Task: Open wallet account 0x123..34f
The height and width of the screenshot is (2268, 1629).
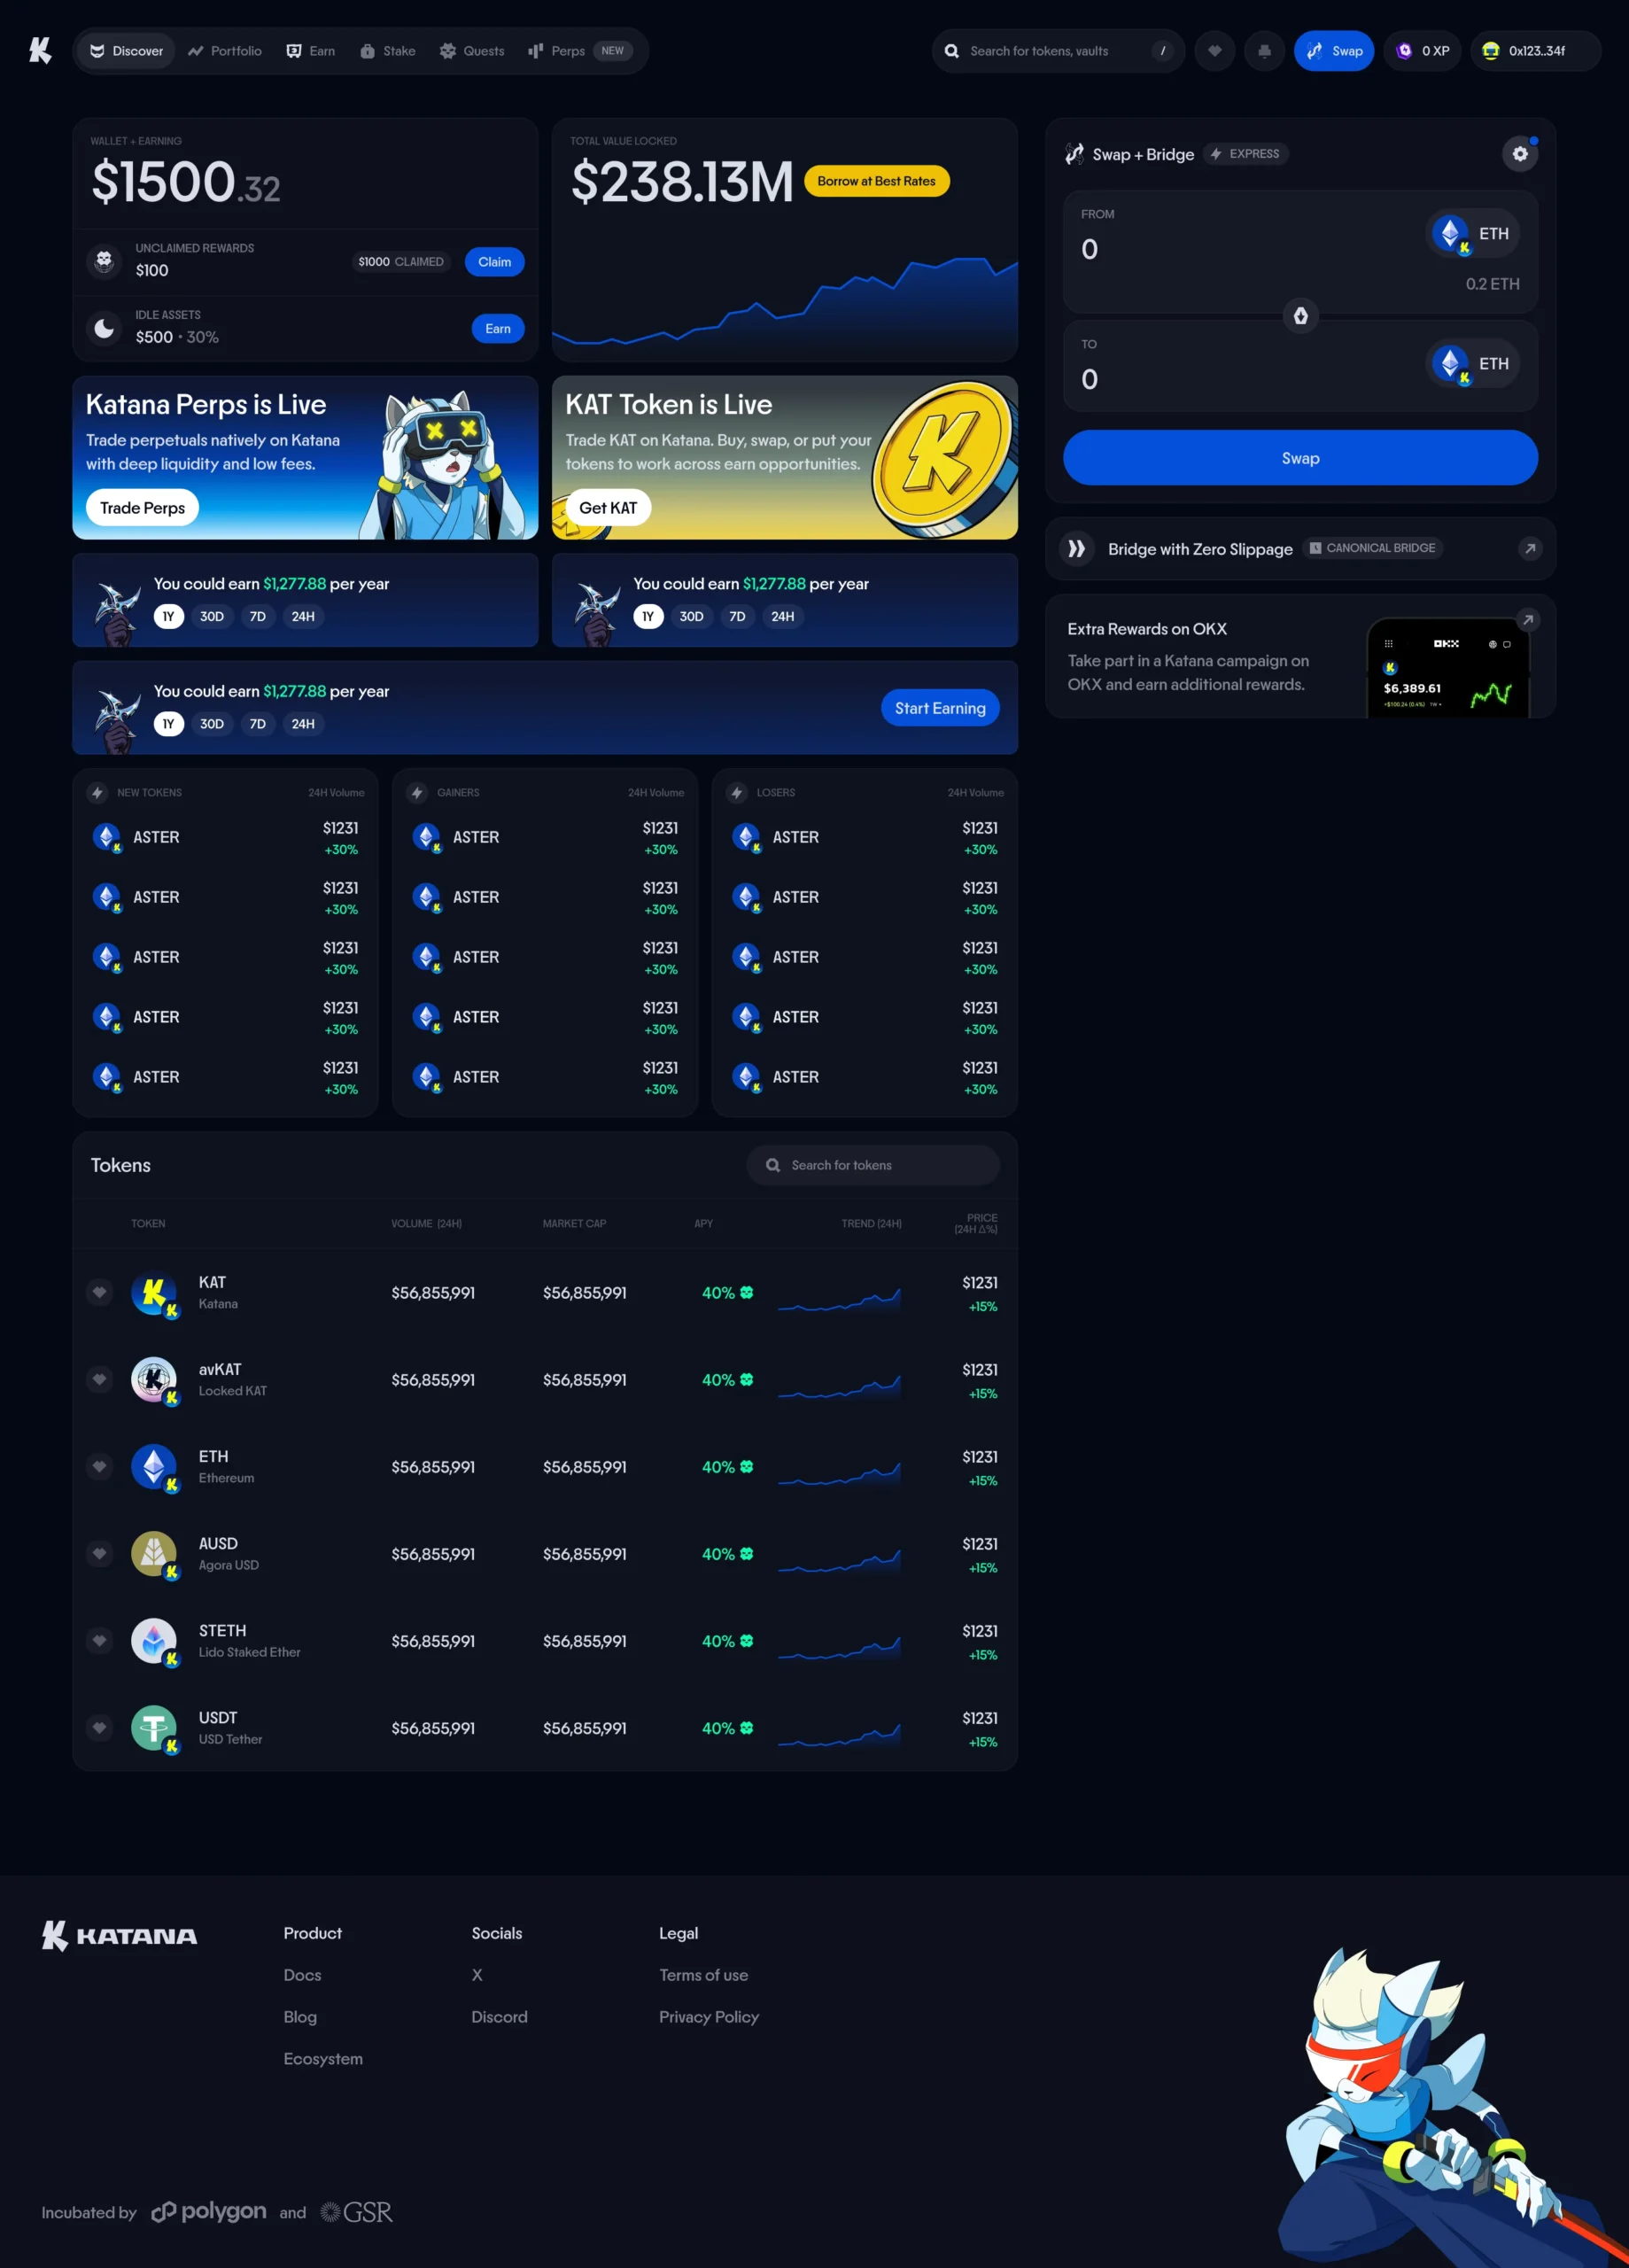Action: [1535, 51]
